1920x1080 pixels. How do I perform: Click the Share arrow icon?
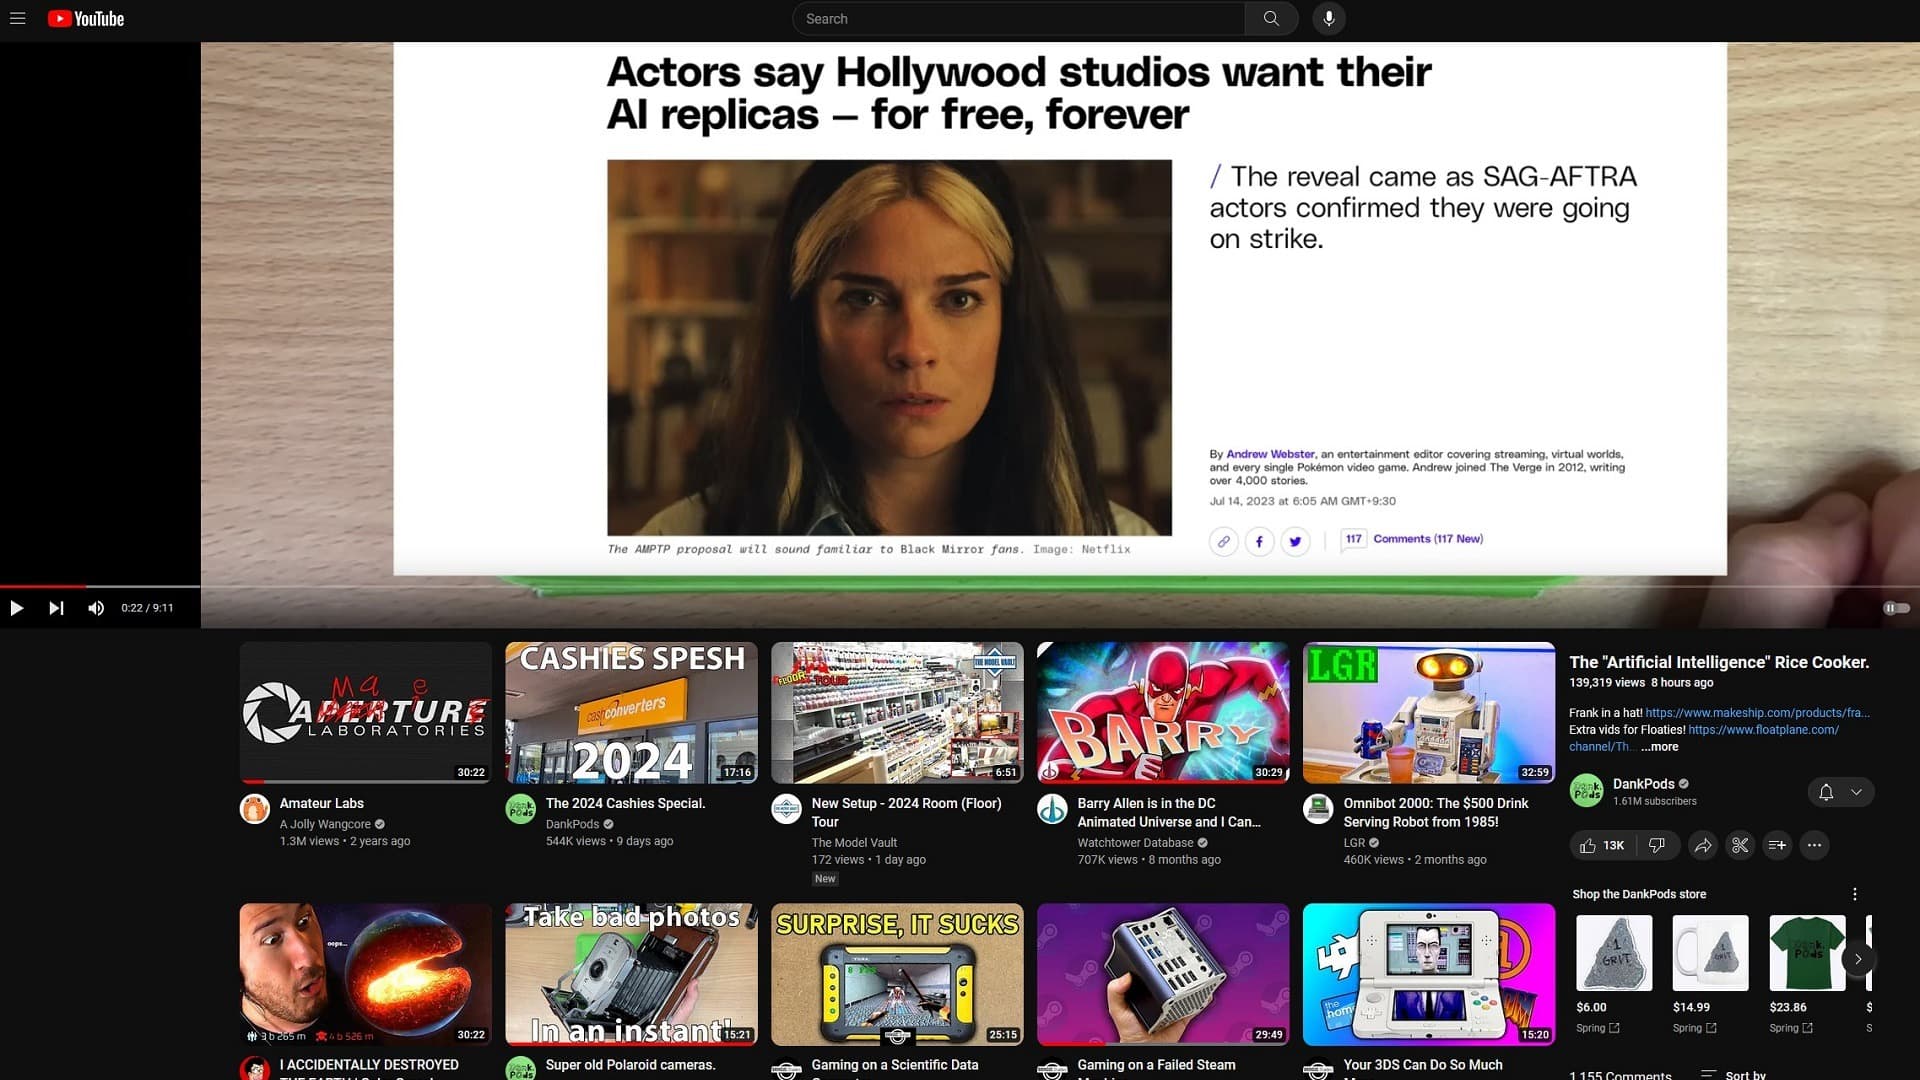pyautogui.click(x=1702, y=846)
